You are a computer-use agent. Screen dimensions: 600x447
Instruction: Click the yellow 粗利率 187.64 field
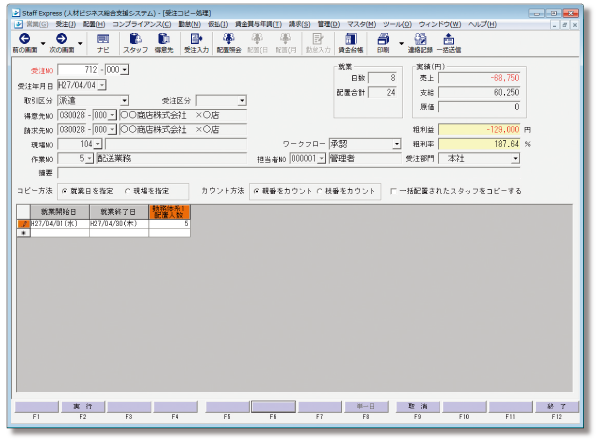479,144
